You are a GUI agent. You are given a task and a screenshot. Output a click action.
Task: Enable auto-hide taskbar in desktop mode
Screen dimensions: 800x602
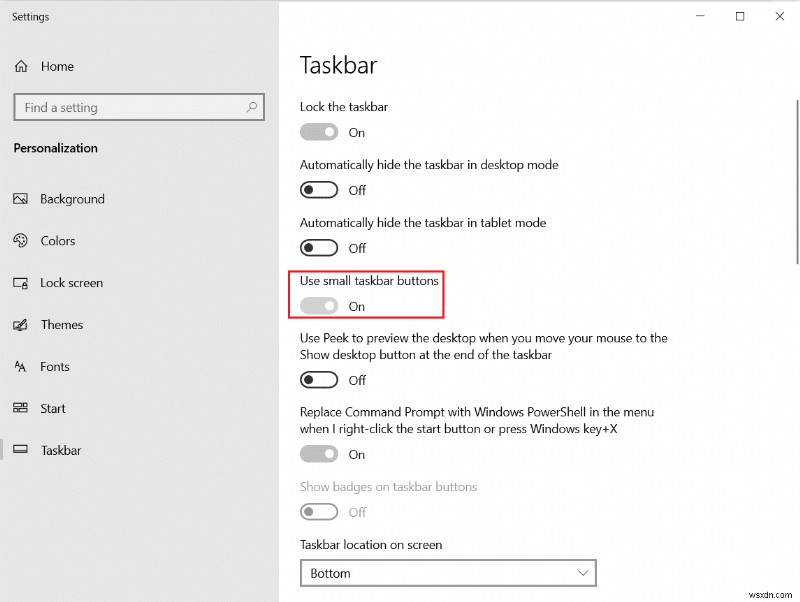[x=320, y=190]
